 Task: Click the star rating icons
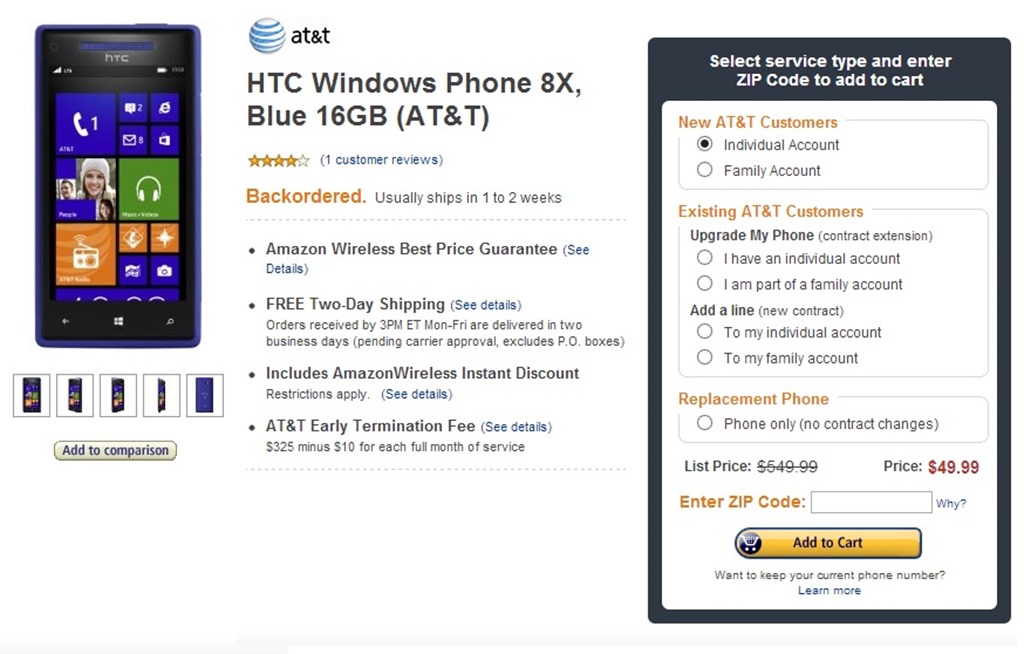278,160
